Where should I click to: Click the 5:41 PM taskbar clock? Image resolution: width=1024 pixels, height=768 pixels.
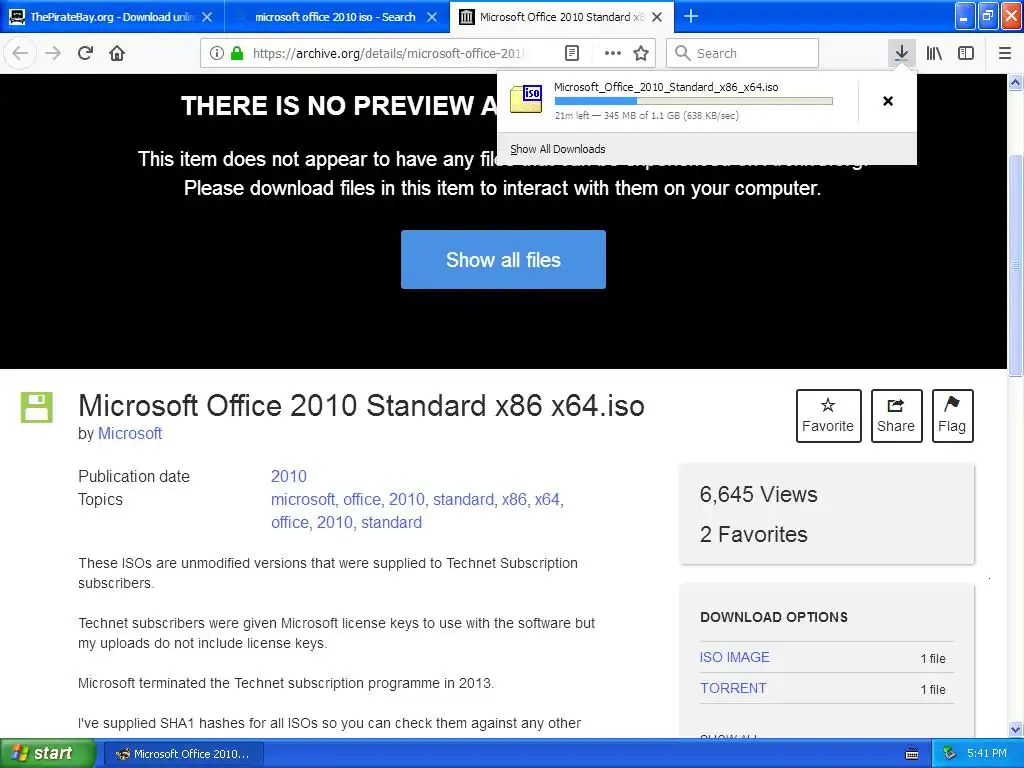(987, 754)
